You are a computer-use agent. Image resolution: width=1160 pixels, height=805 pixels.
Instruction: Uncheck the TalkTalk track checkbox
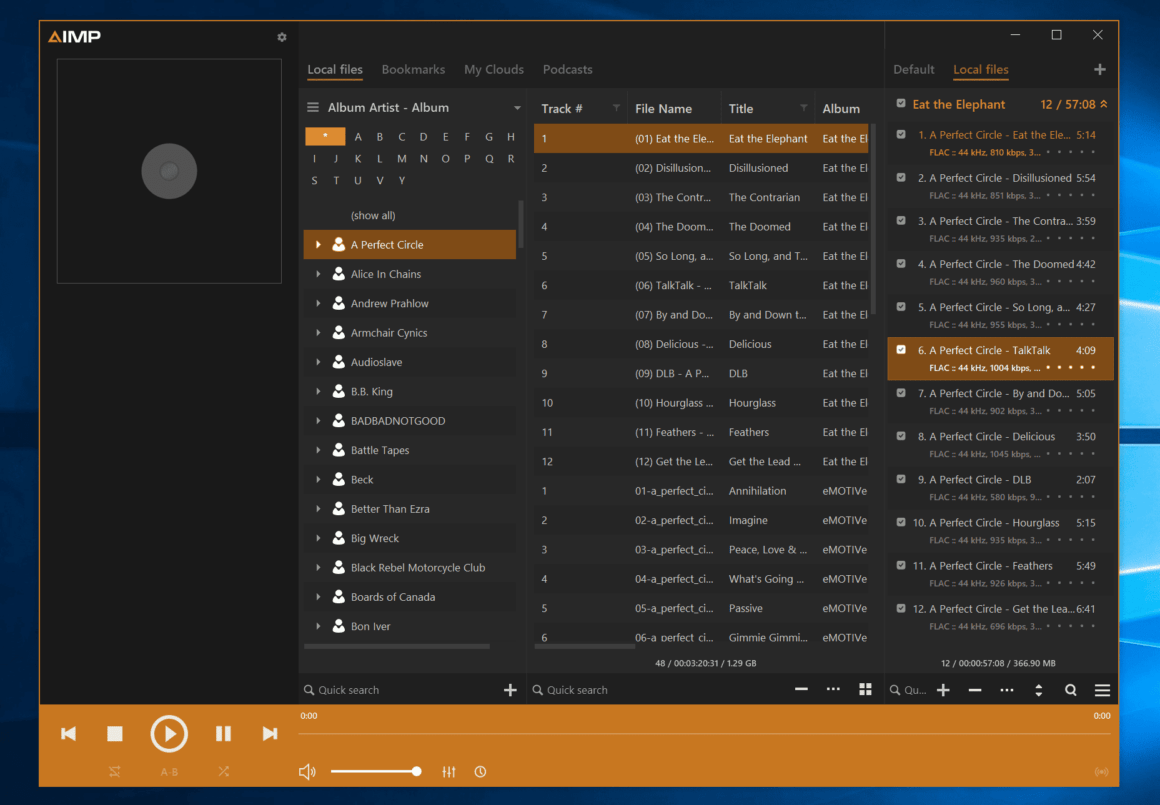coord(900,350)
